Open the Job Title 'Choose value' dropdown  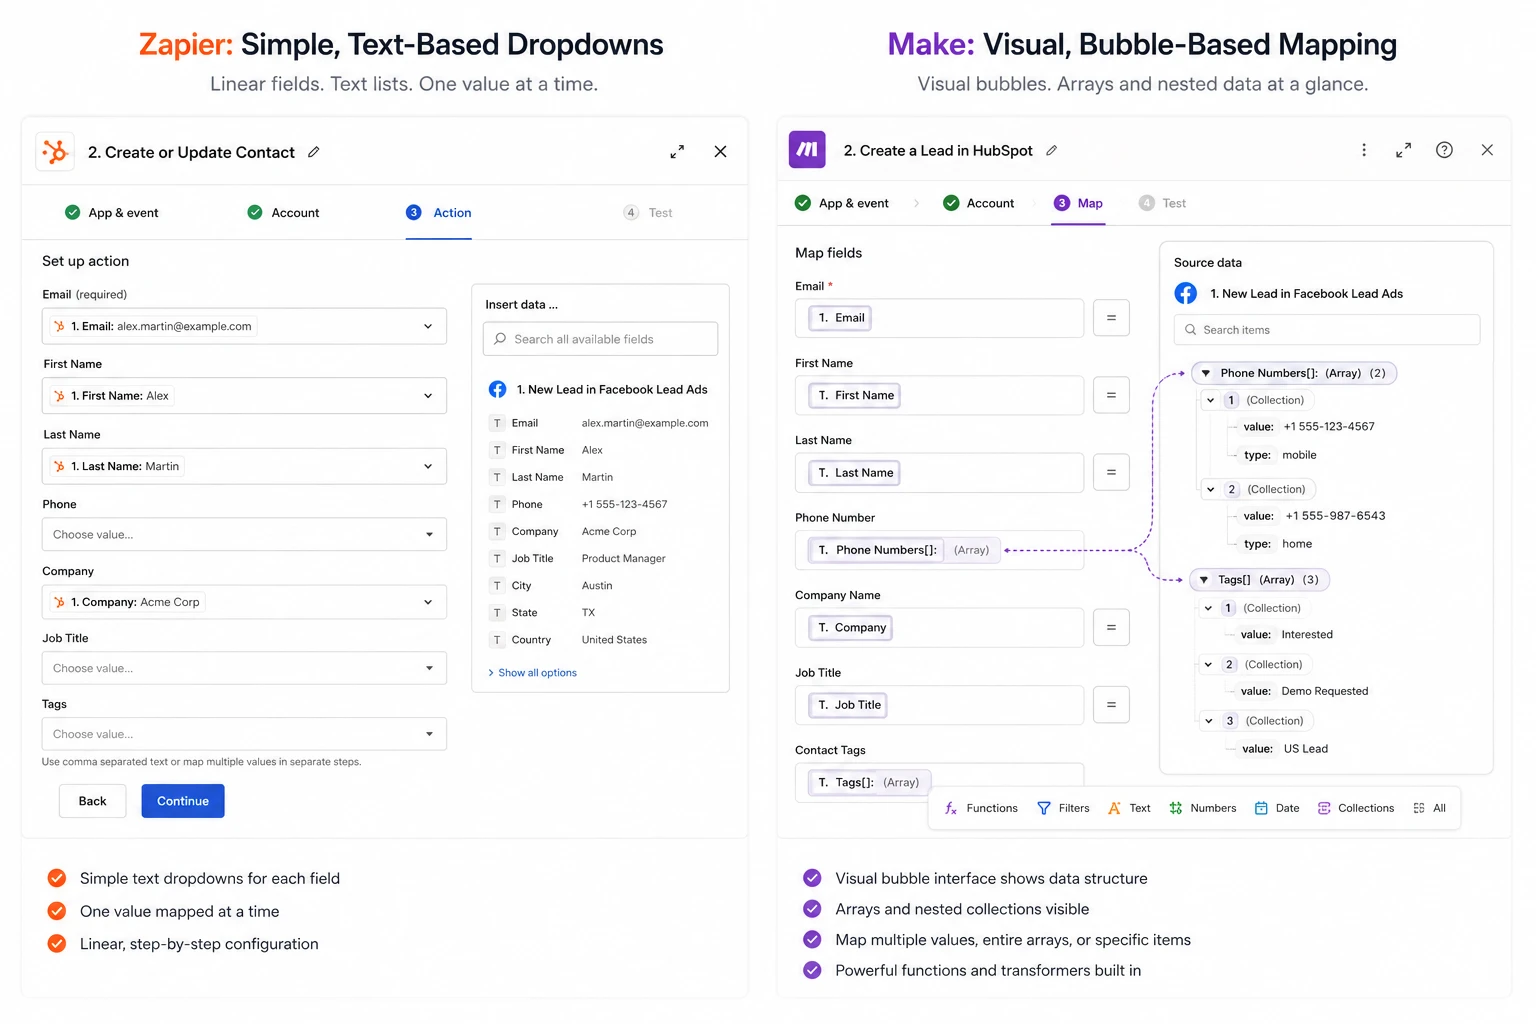[244, 668]
